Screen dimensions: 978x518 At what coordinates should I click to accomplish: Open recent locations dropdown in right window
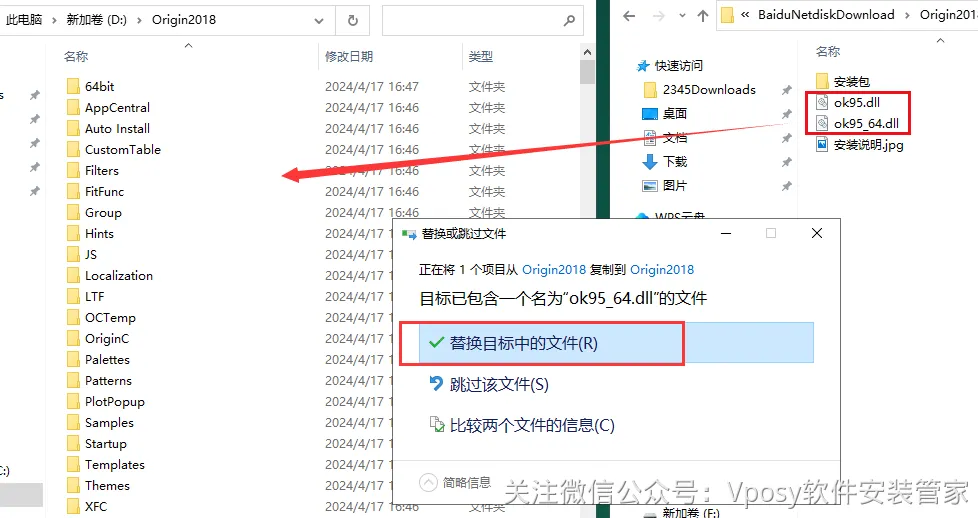682,16
